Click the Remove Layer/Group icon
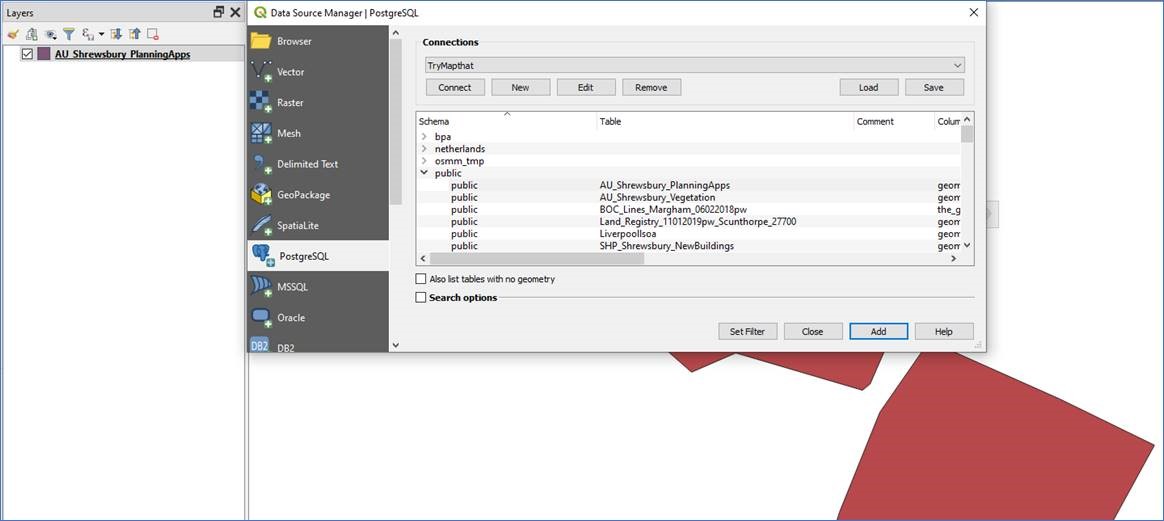The height and width of the screenshot is (521, 1164). 153,33
